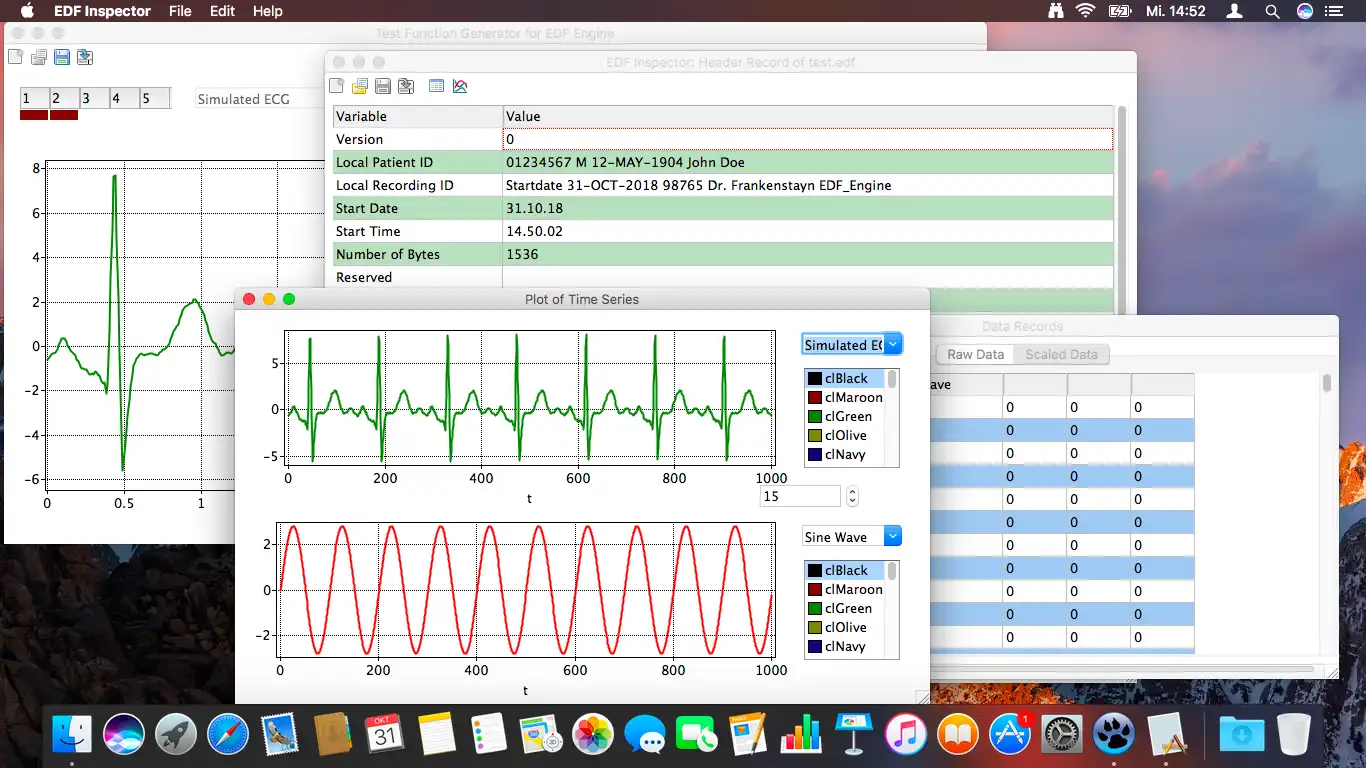This screenshot has height=768, width=1366.
Task: Click the save-as icon in Test Function Generator toolbar
Action: 85,57
